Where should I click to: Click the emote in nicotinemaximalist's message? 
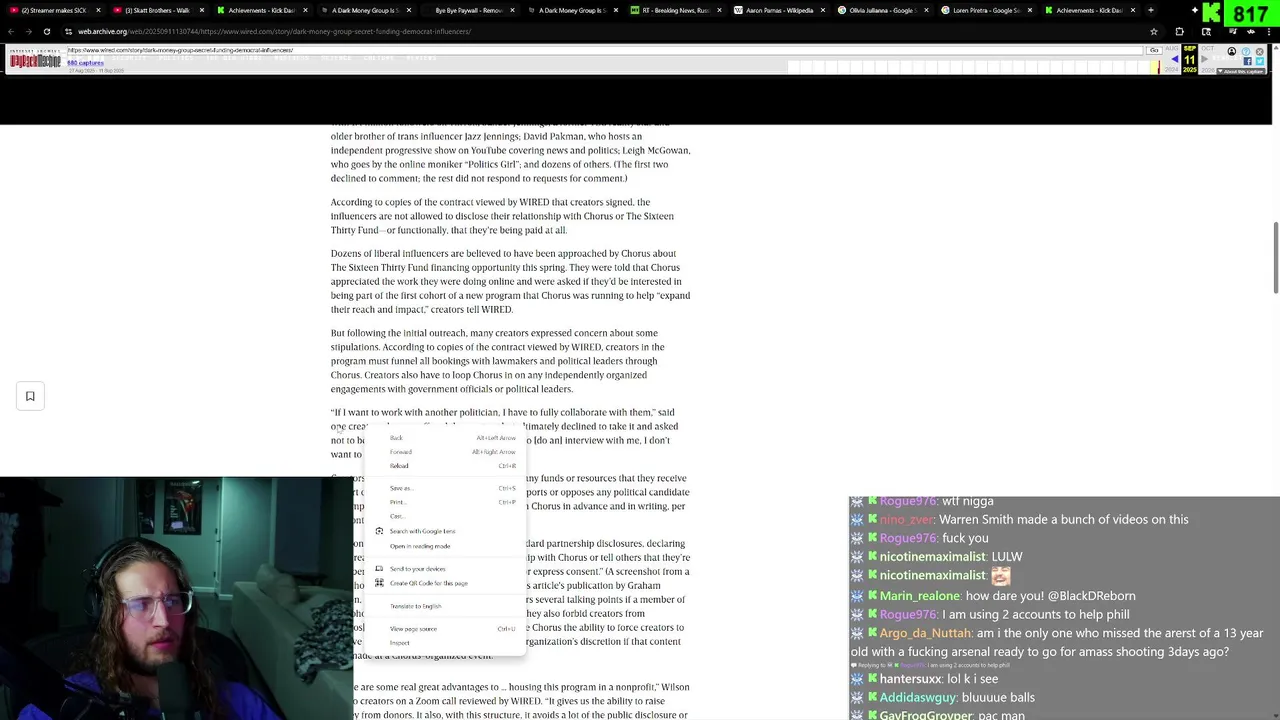pyautogui.click(x=1000, y=575)
